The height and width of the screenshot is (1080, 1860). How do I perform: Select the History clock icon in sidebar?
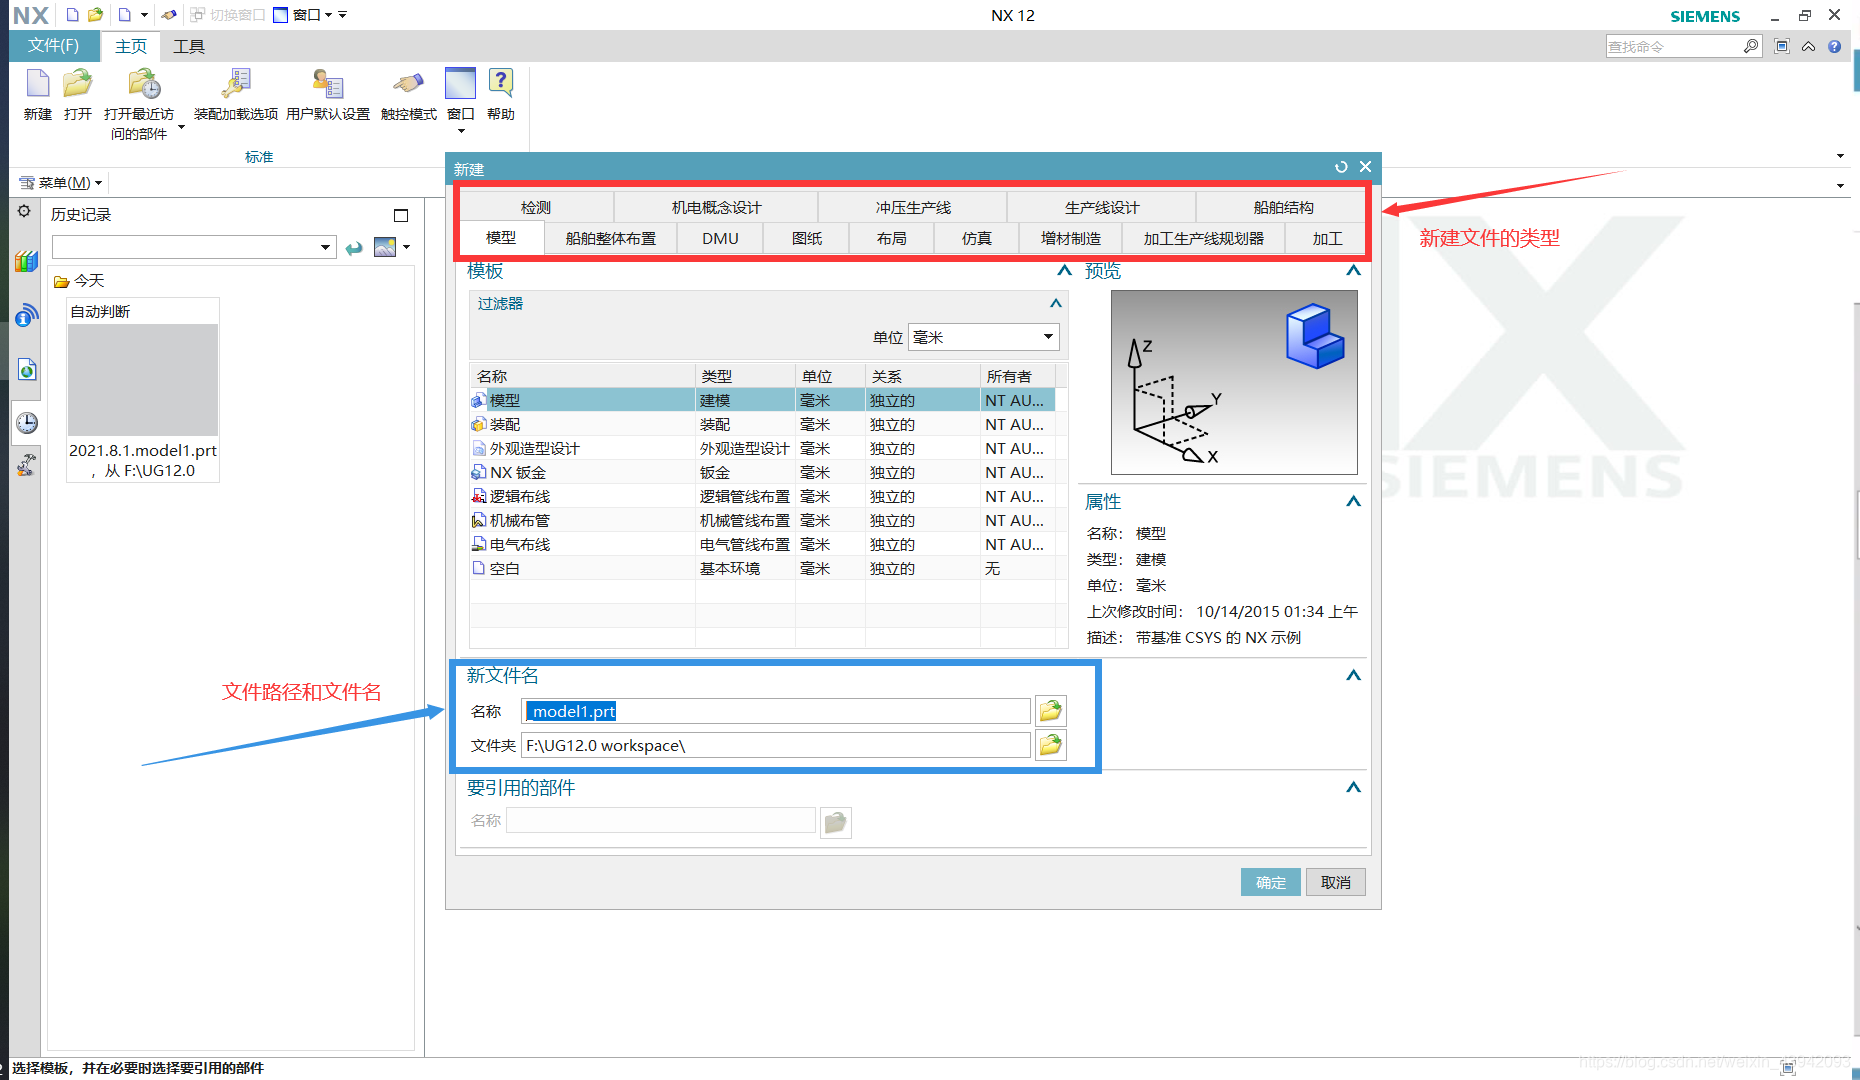pyautogui.click(x=26, y=422)
